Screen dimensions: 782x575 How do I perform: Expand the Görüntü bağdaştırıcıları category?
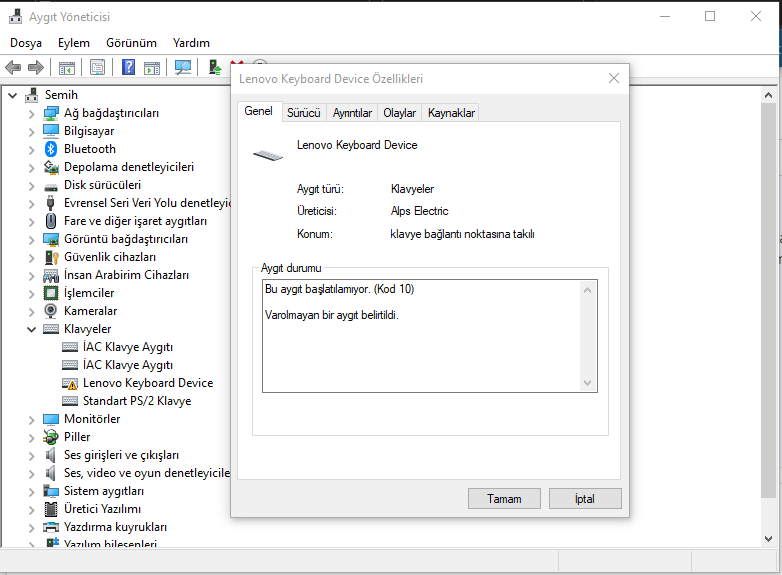[x=31, y=240]
